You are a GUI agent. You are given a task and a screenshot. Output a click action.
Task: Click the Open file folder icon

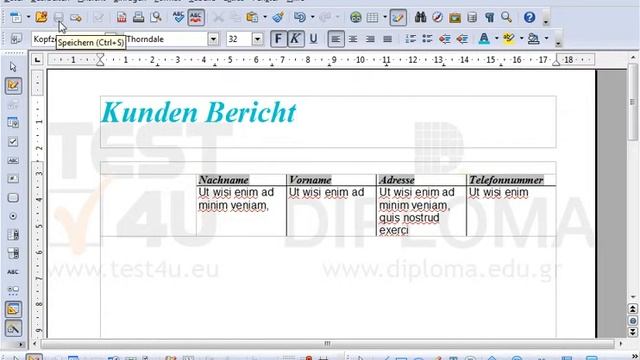[x=41, y=17]
